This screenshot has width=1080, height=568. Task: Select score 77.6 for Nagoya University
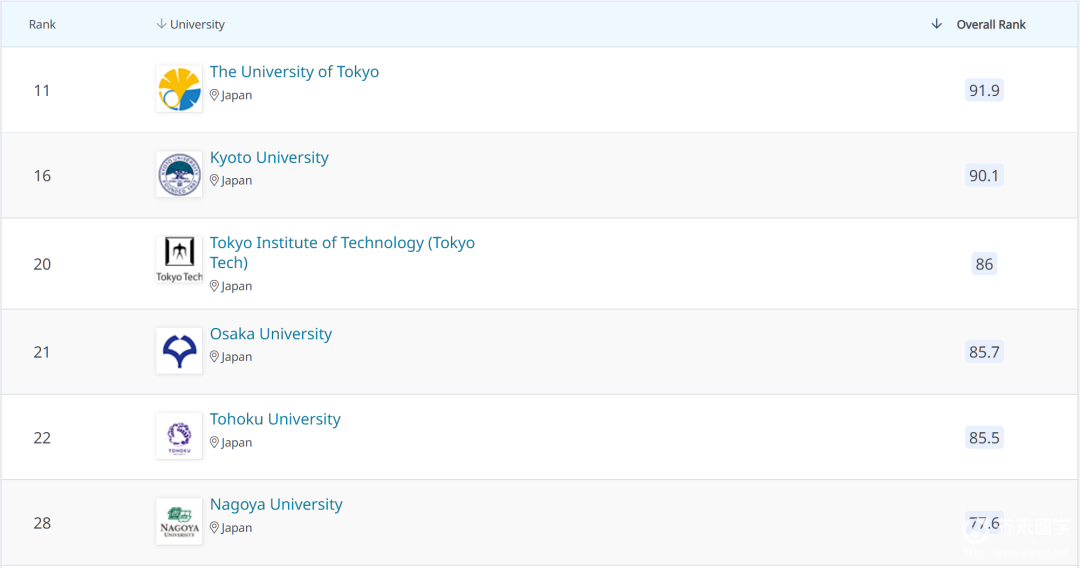pyautogui.click(x=984, y=523)
